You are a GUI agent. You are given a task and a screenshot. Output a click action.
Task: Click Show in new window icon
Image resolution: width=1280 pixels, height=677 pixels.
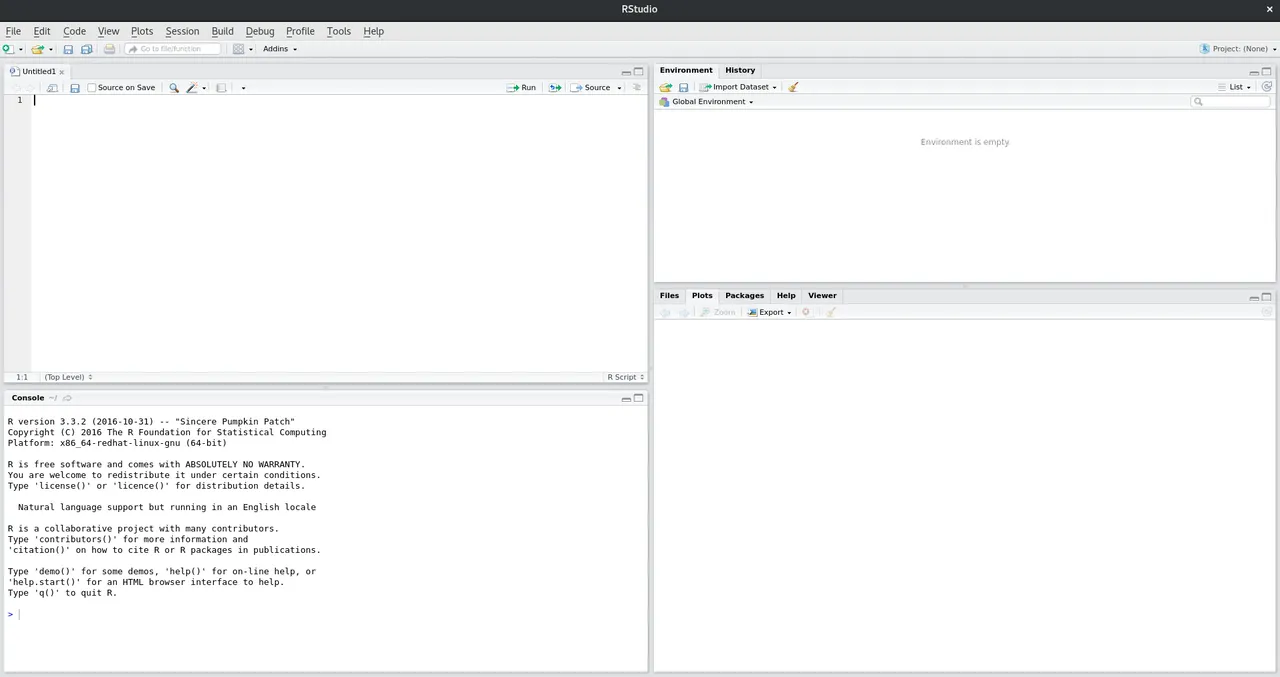pyautogui.click(x=52, y=88)
